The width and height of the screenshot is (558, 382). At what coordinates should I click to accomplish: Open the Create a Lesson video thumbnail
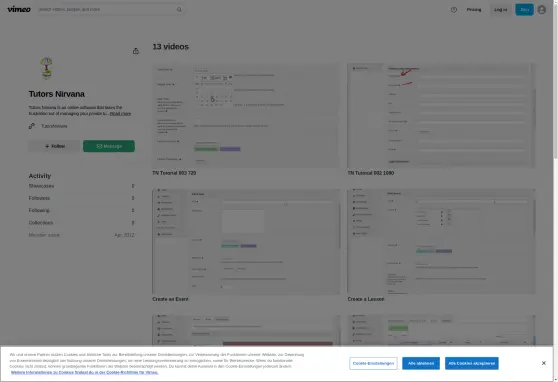click(x=441, y=241)
